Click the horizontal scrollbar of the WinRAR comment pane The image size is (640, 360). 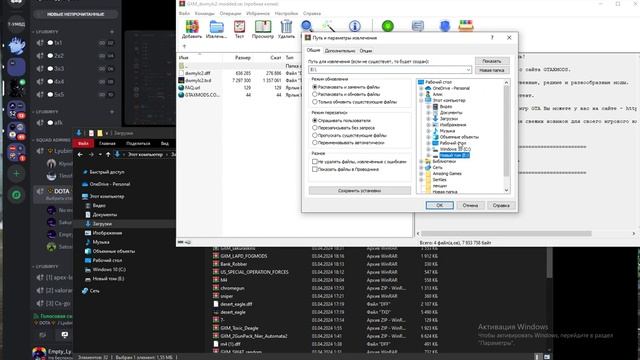point(506,233)
